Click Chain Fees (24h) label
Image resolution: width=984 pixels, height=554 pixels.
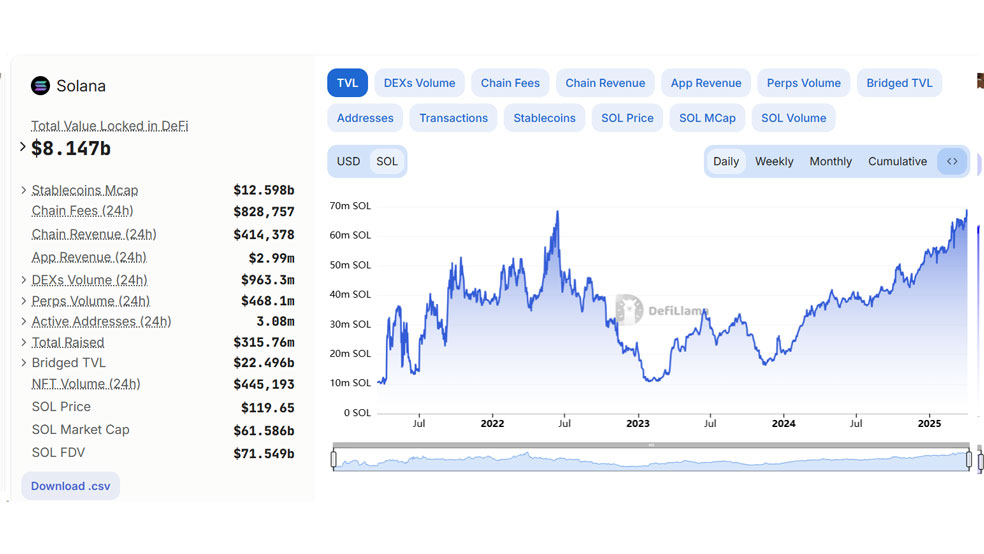82,211
